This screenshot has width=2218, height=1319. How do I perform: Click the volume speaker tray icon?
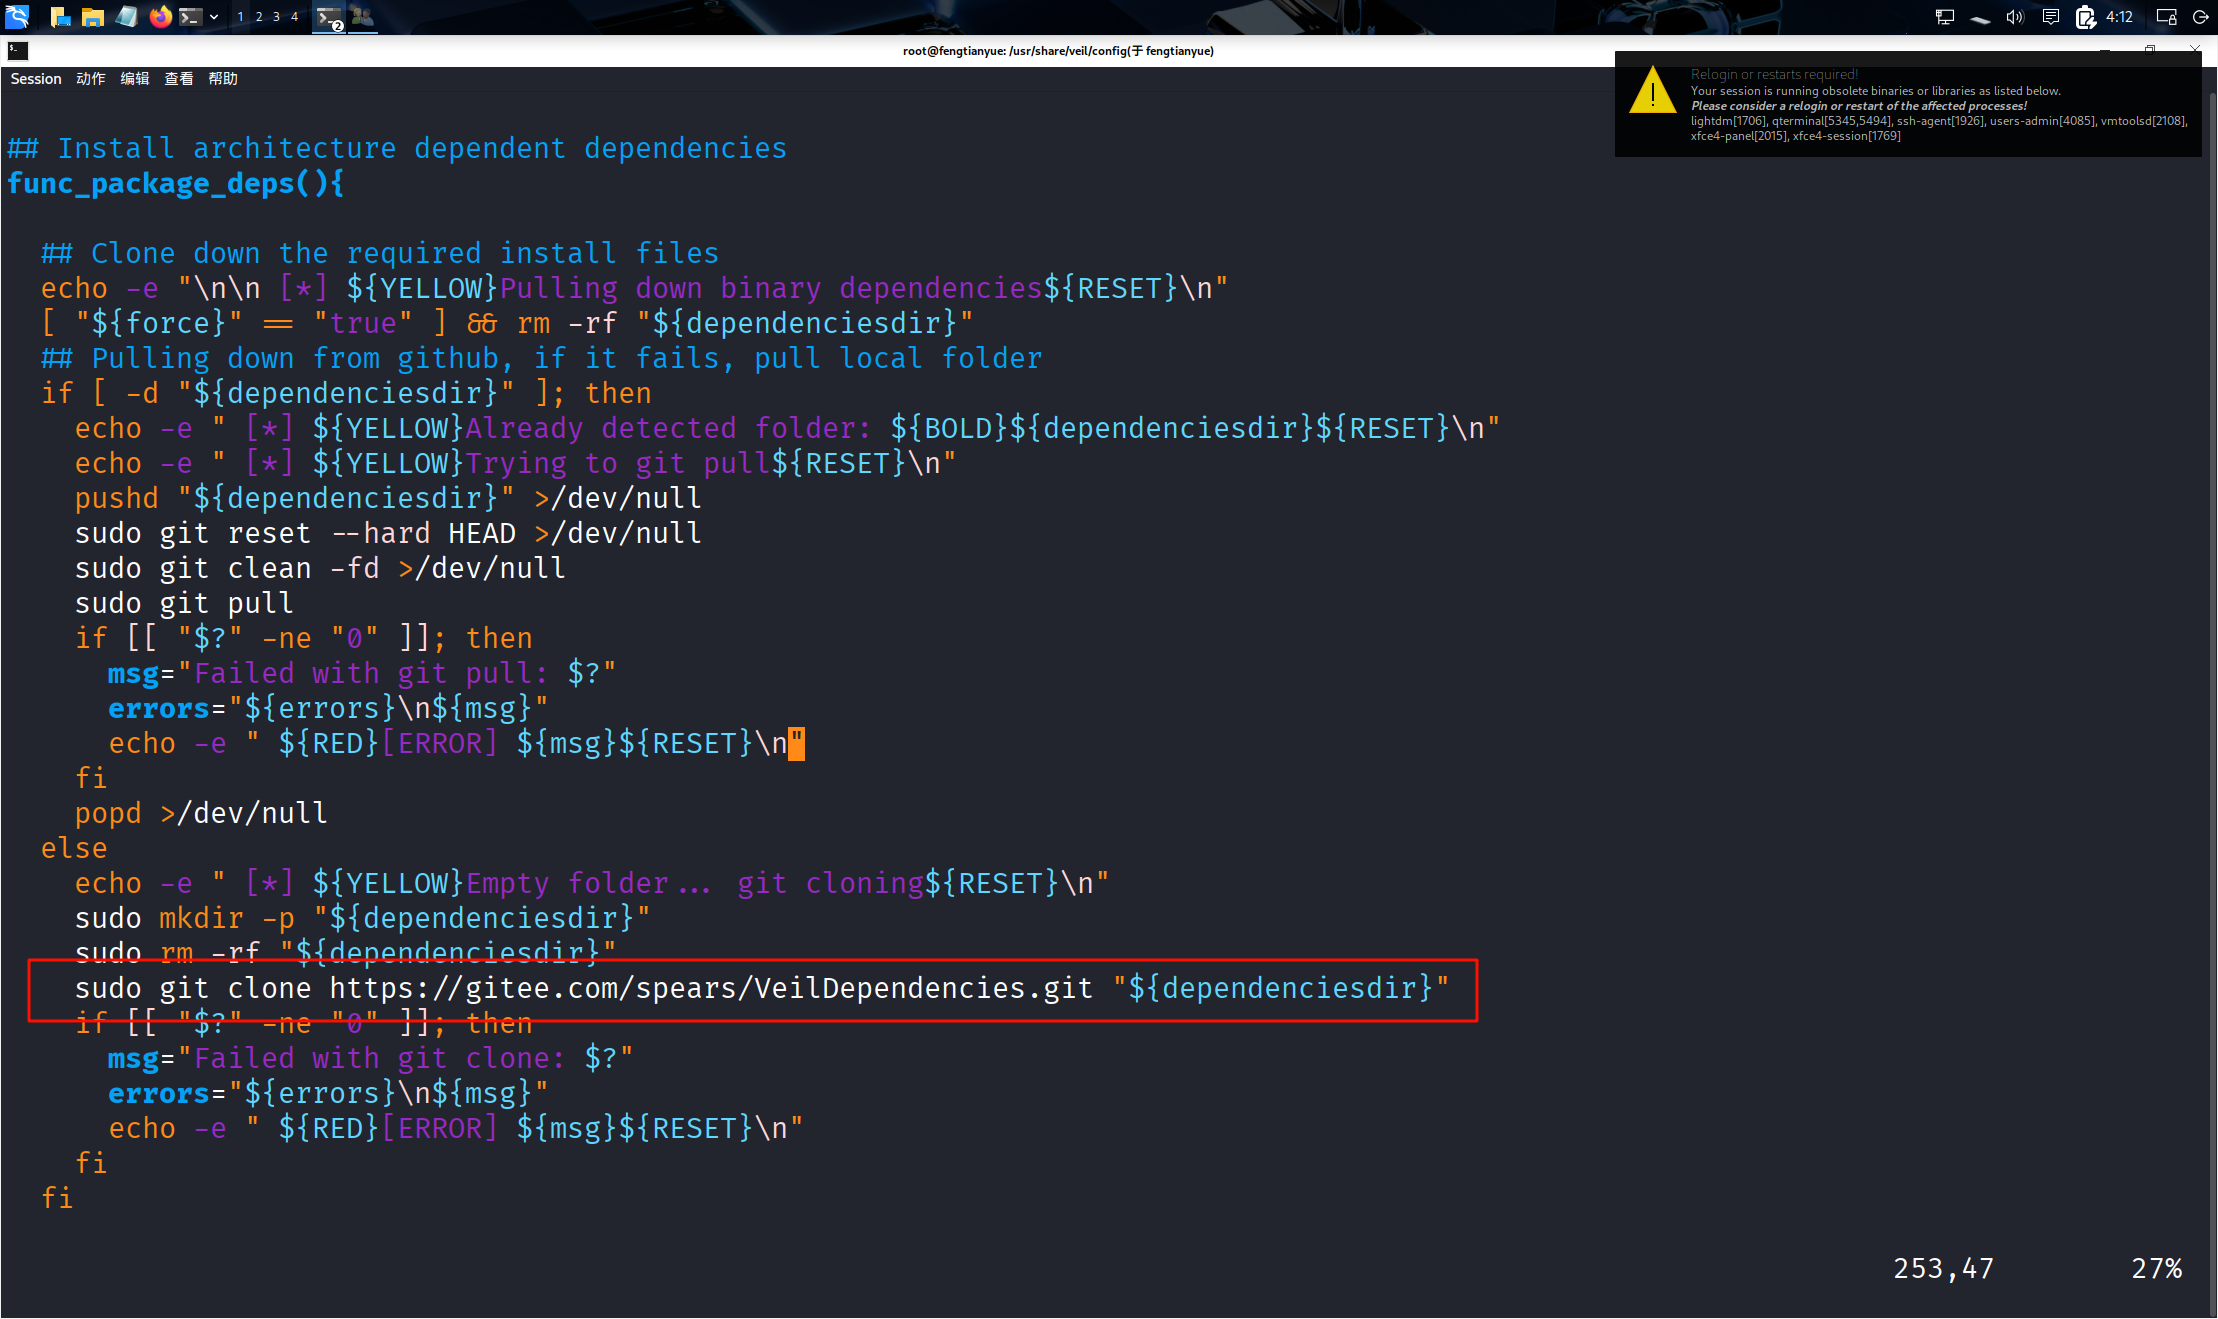(x=2014, y=16)
